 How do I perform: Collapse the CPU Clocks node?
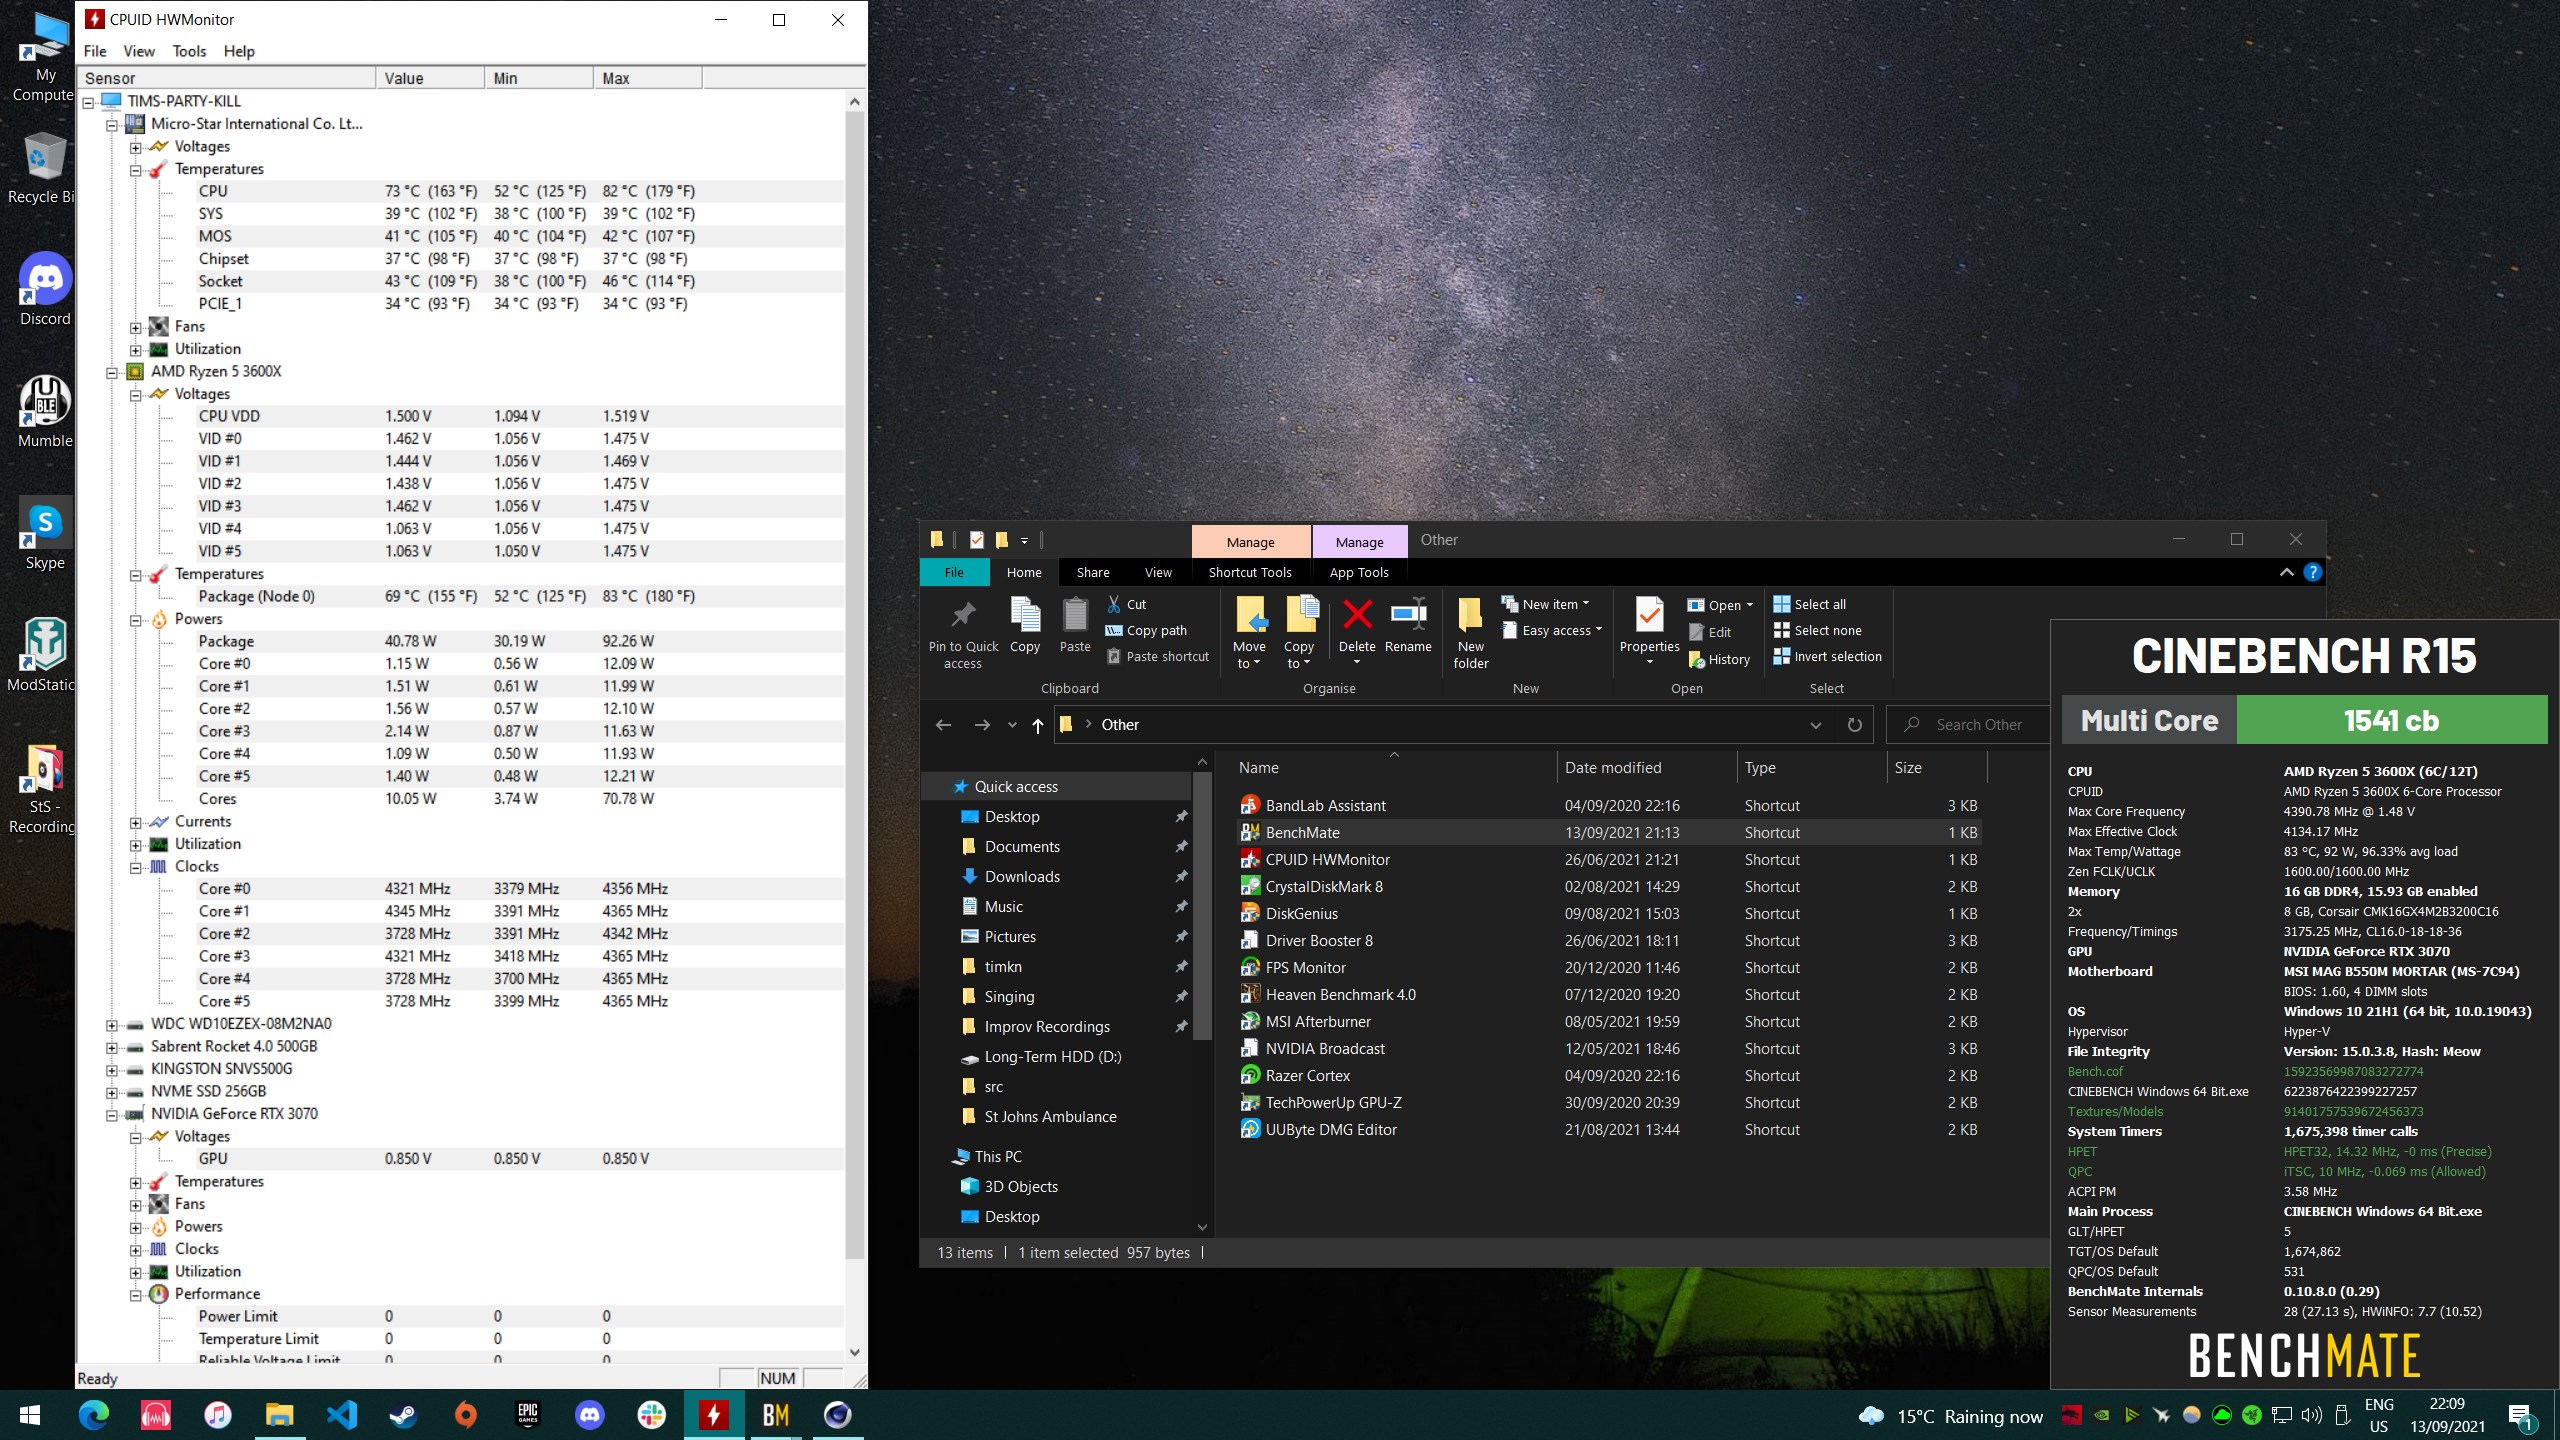coord(136,867)
